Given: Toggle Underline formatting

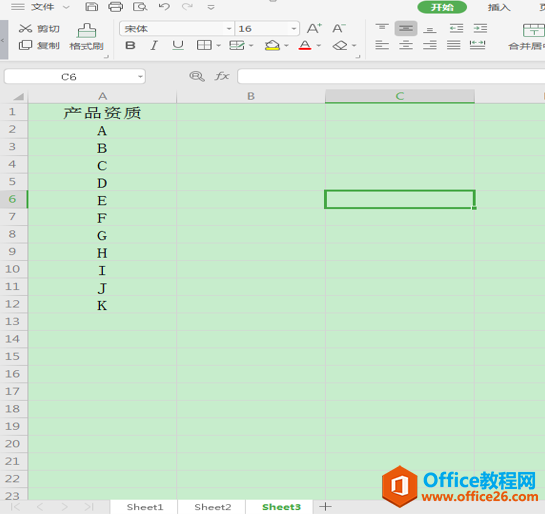Looking at the screenshot, I should 178,45.
